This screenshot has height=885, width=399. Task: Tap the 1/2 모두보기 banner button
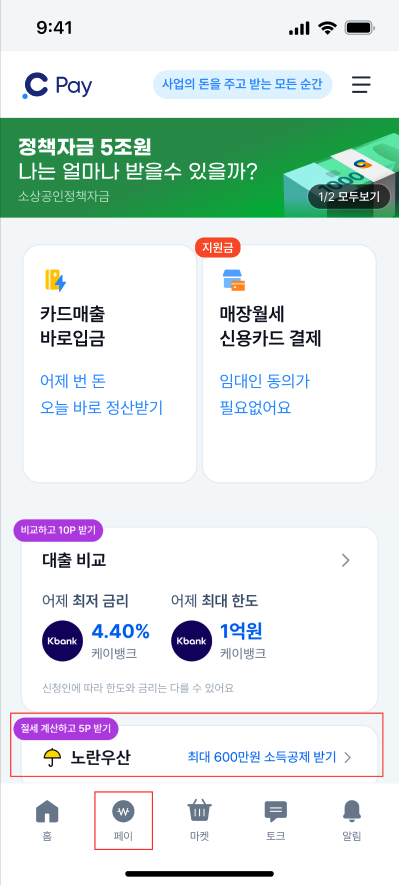(x=349, y=197)
